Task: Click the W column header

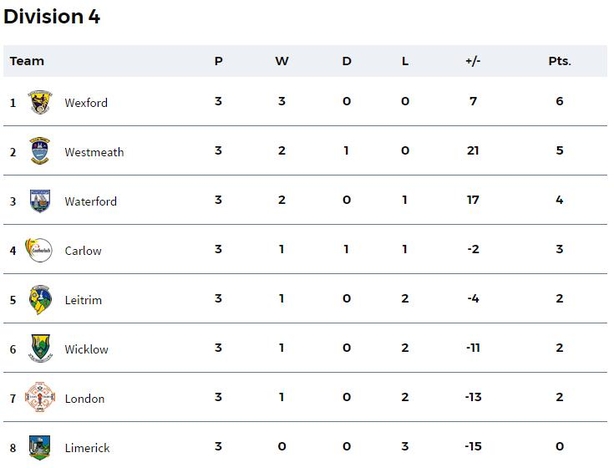Action: pyautogui.click(x=282, y=61)
